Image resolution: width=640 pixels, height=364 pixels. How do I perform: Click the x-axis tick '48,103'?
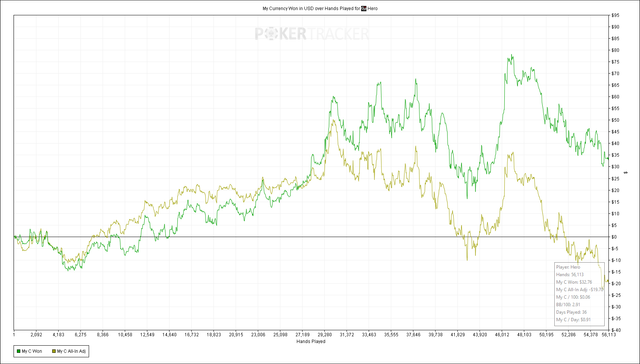[x=524, y=335]
